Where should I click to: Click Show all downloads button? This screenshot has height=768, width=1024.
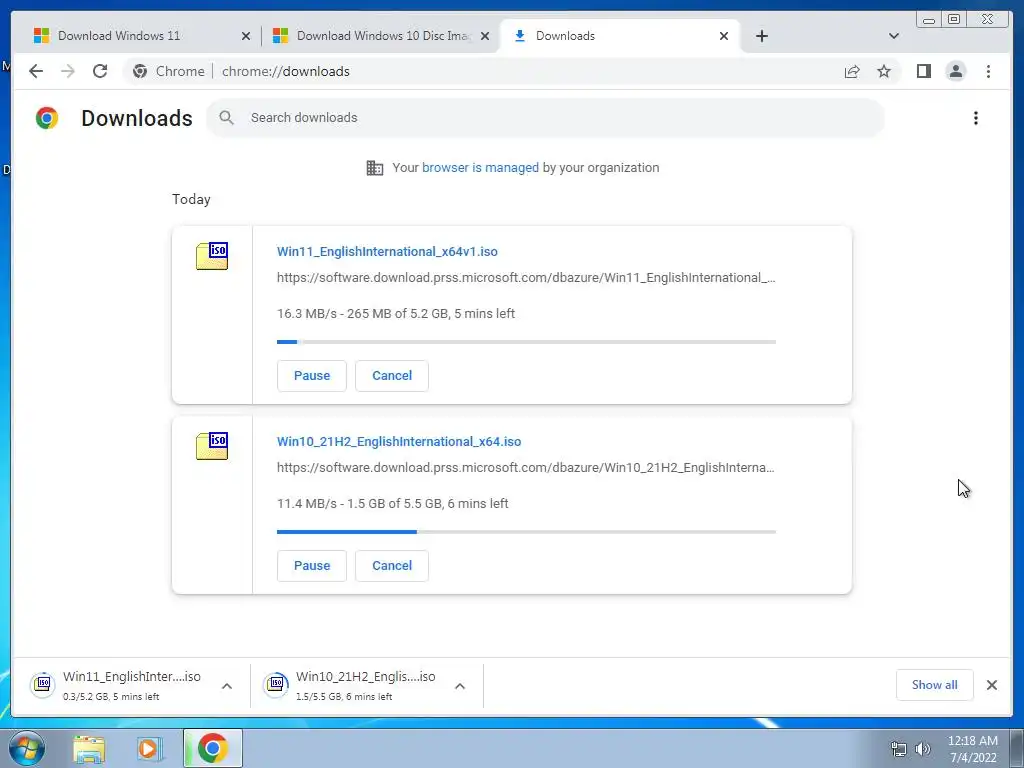[x=935, y=685]
